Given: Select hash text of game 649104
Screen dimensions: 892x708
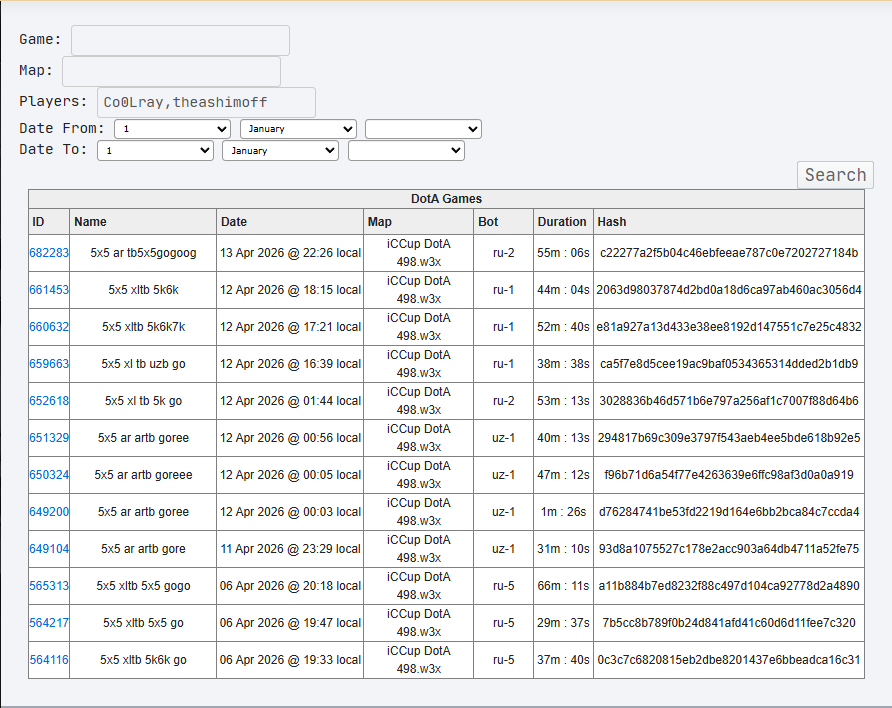Looking at the screenshot, I should tap(729, 549).
